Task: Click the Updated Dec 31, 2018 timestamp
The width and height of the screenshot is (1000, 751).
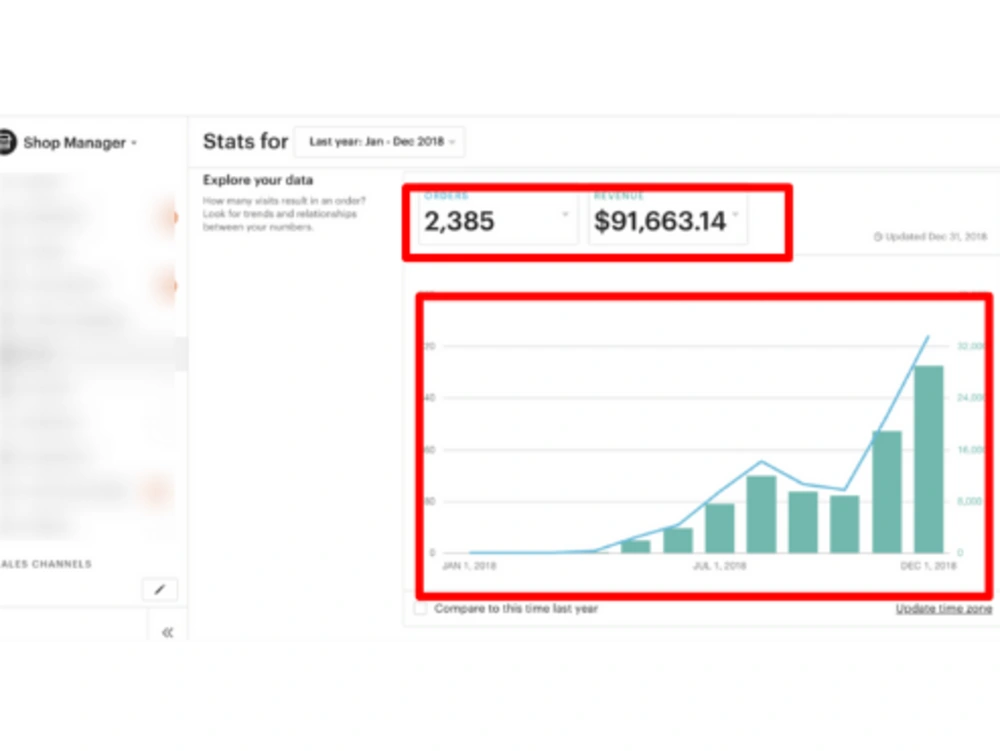Action: click(x=930, y=237)
